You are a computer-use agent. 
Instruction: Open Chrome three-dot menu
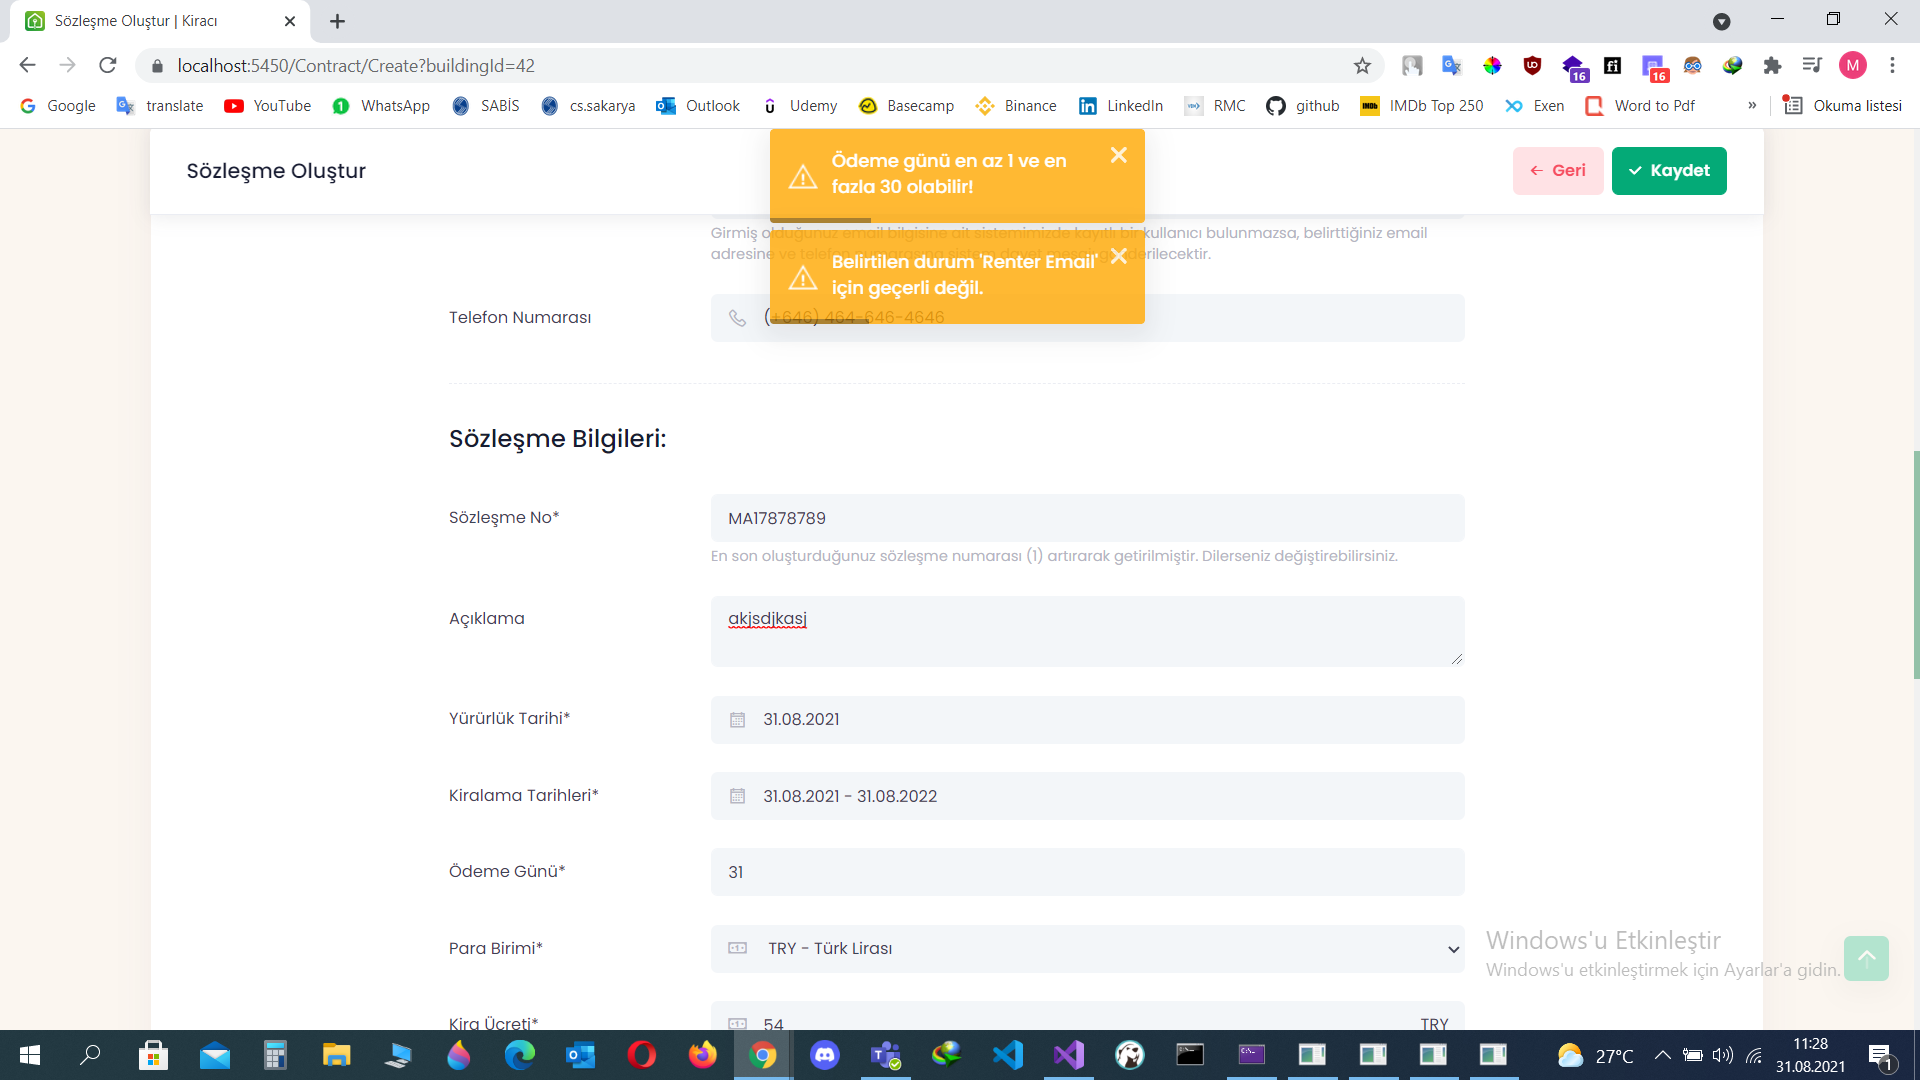tap(1892, 66)
